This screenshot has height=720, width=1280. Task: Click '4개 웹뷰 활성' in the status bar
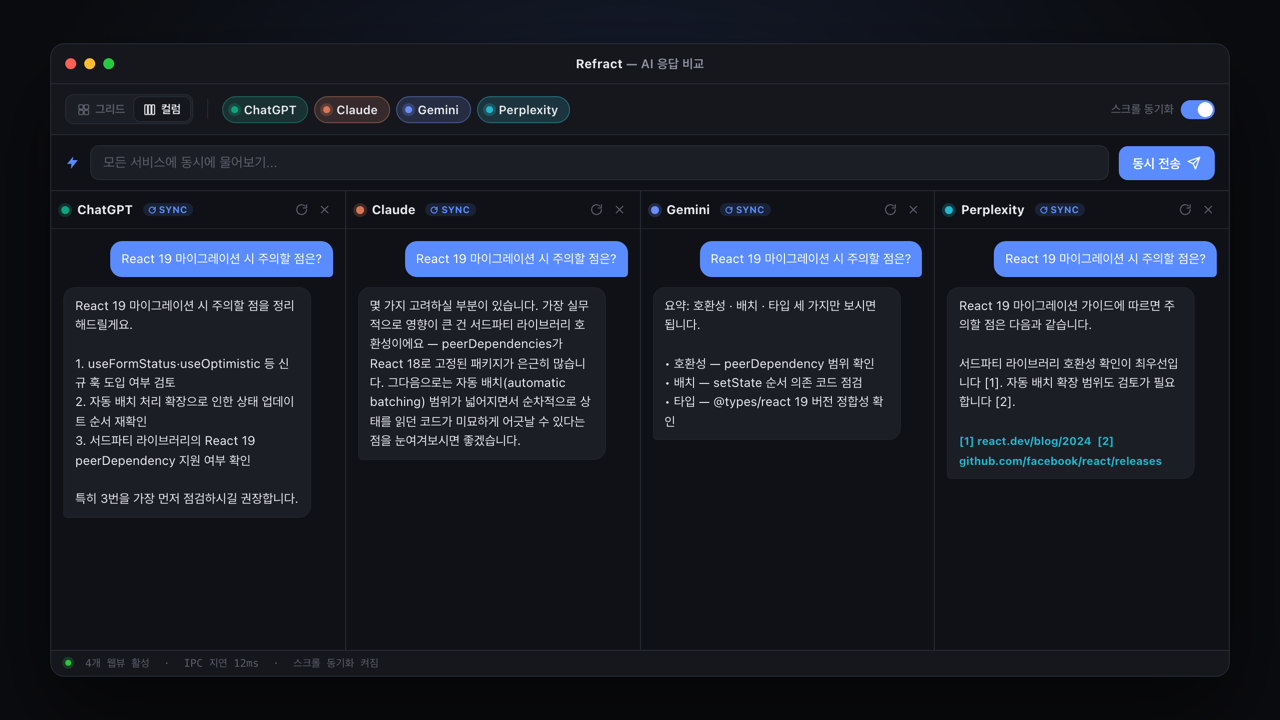pyautogui.click(x=117, y=663)
